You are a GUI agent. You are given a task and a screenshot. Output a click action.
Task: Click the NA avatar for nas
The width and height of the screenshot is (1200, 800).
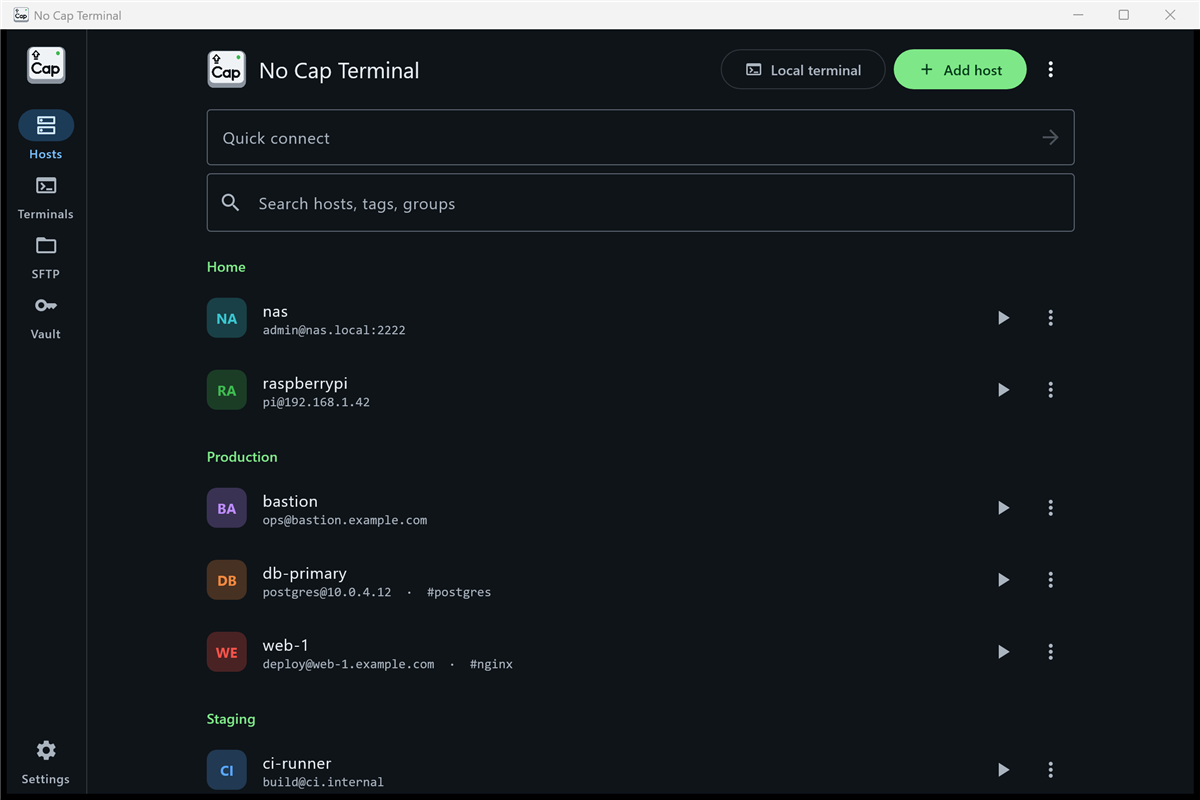pos(227,318)
